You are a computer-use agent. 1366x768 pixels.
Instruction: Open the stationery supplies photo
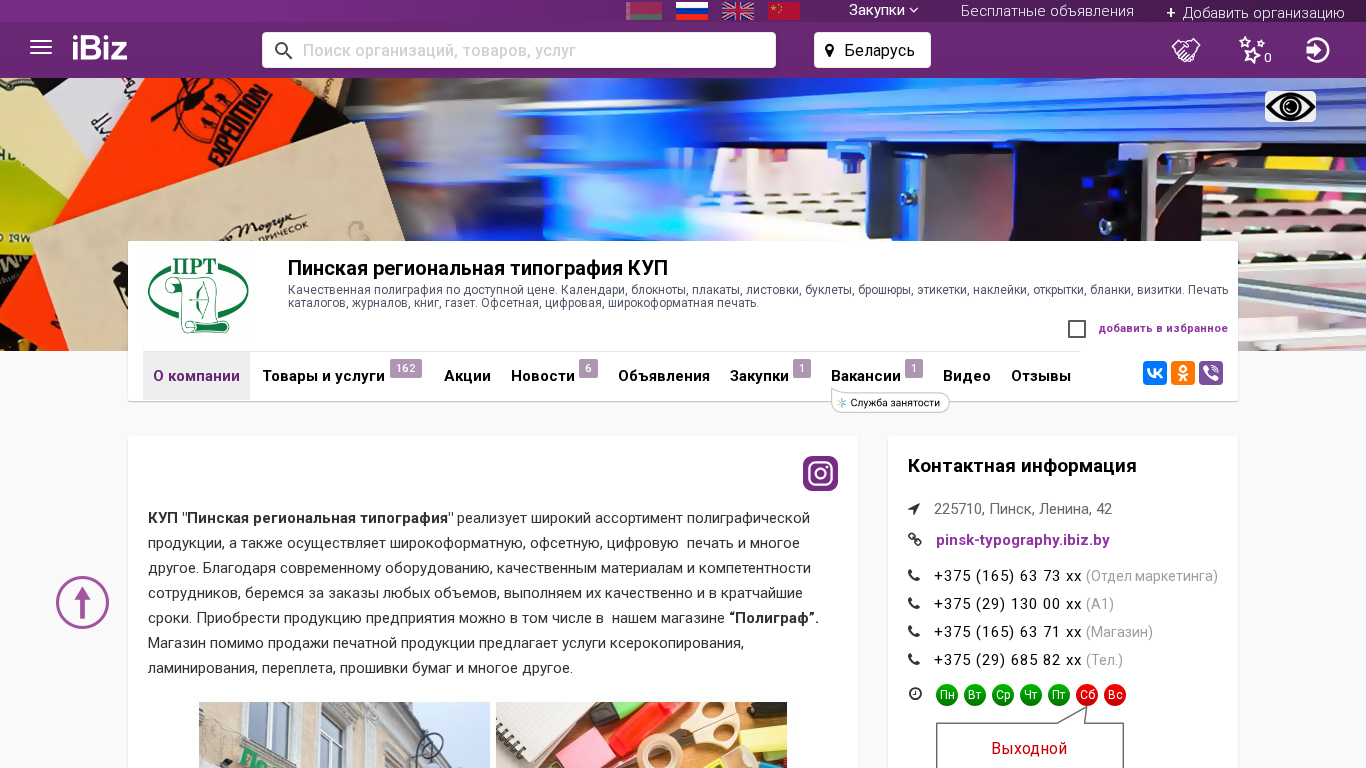641,735
